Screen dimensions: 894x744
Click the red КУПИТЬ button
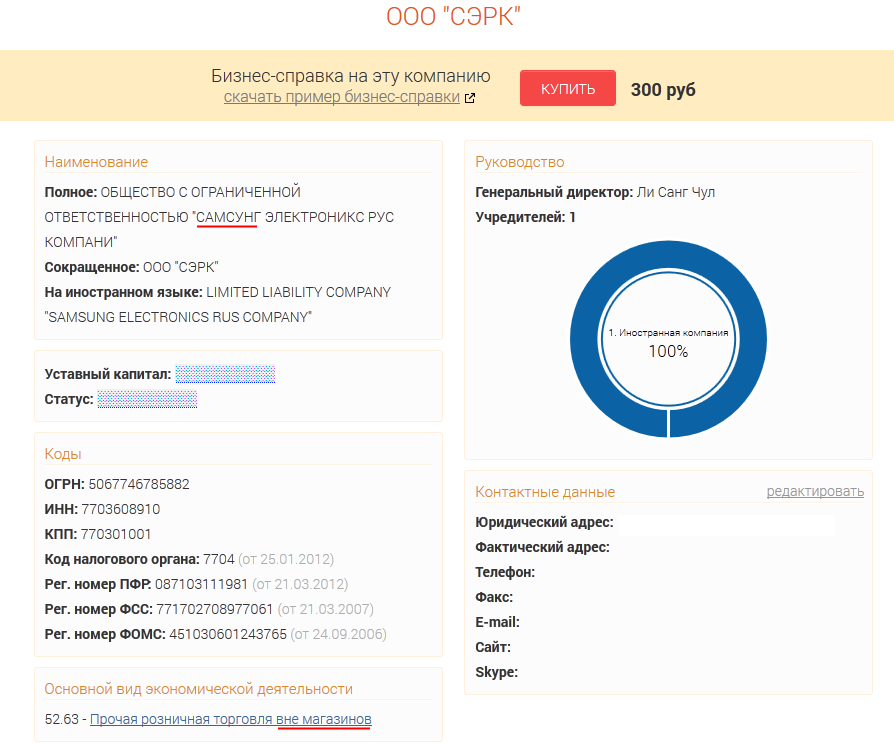[567, 88]
